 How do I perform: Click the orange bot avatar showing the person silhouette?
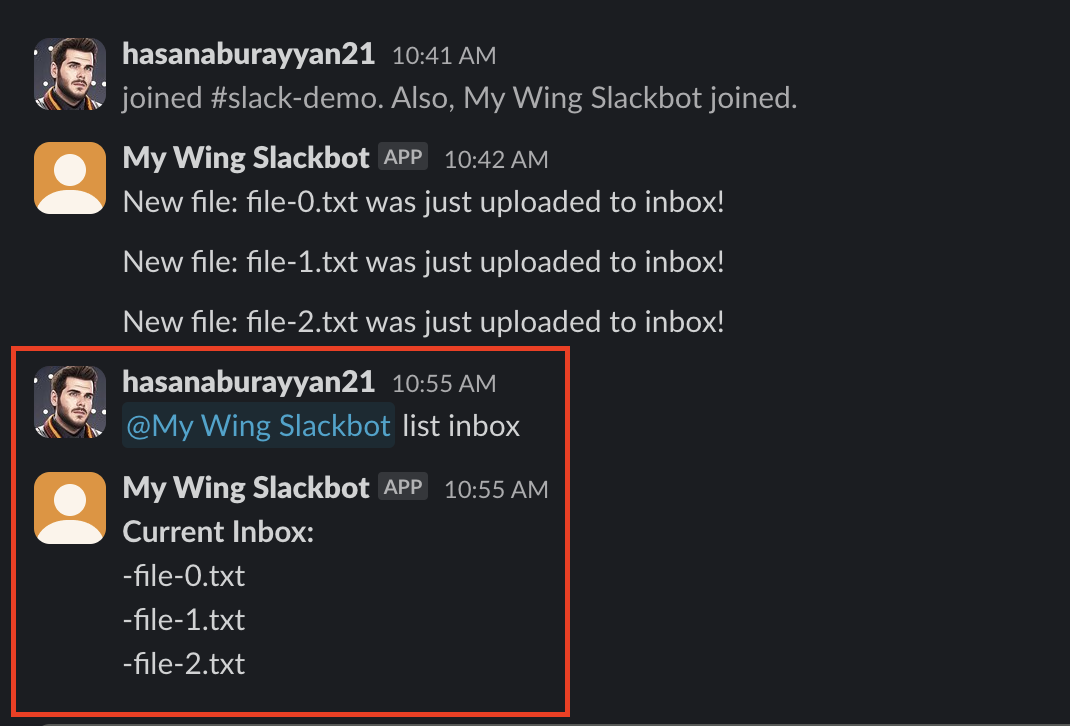tap(69, 176)
